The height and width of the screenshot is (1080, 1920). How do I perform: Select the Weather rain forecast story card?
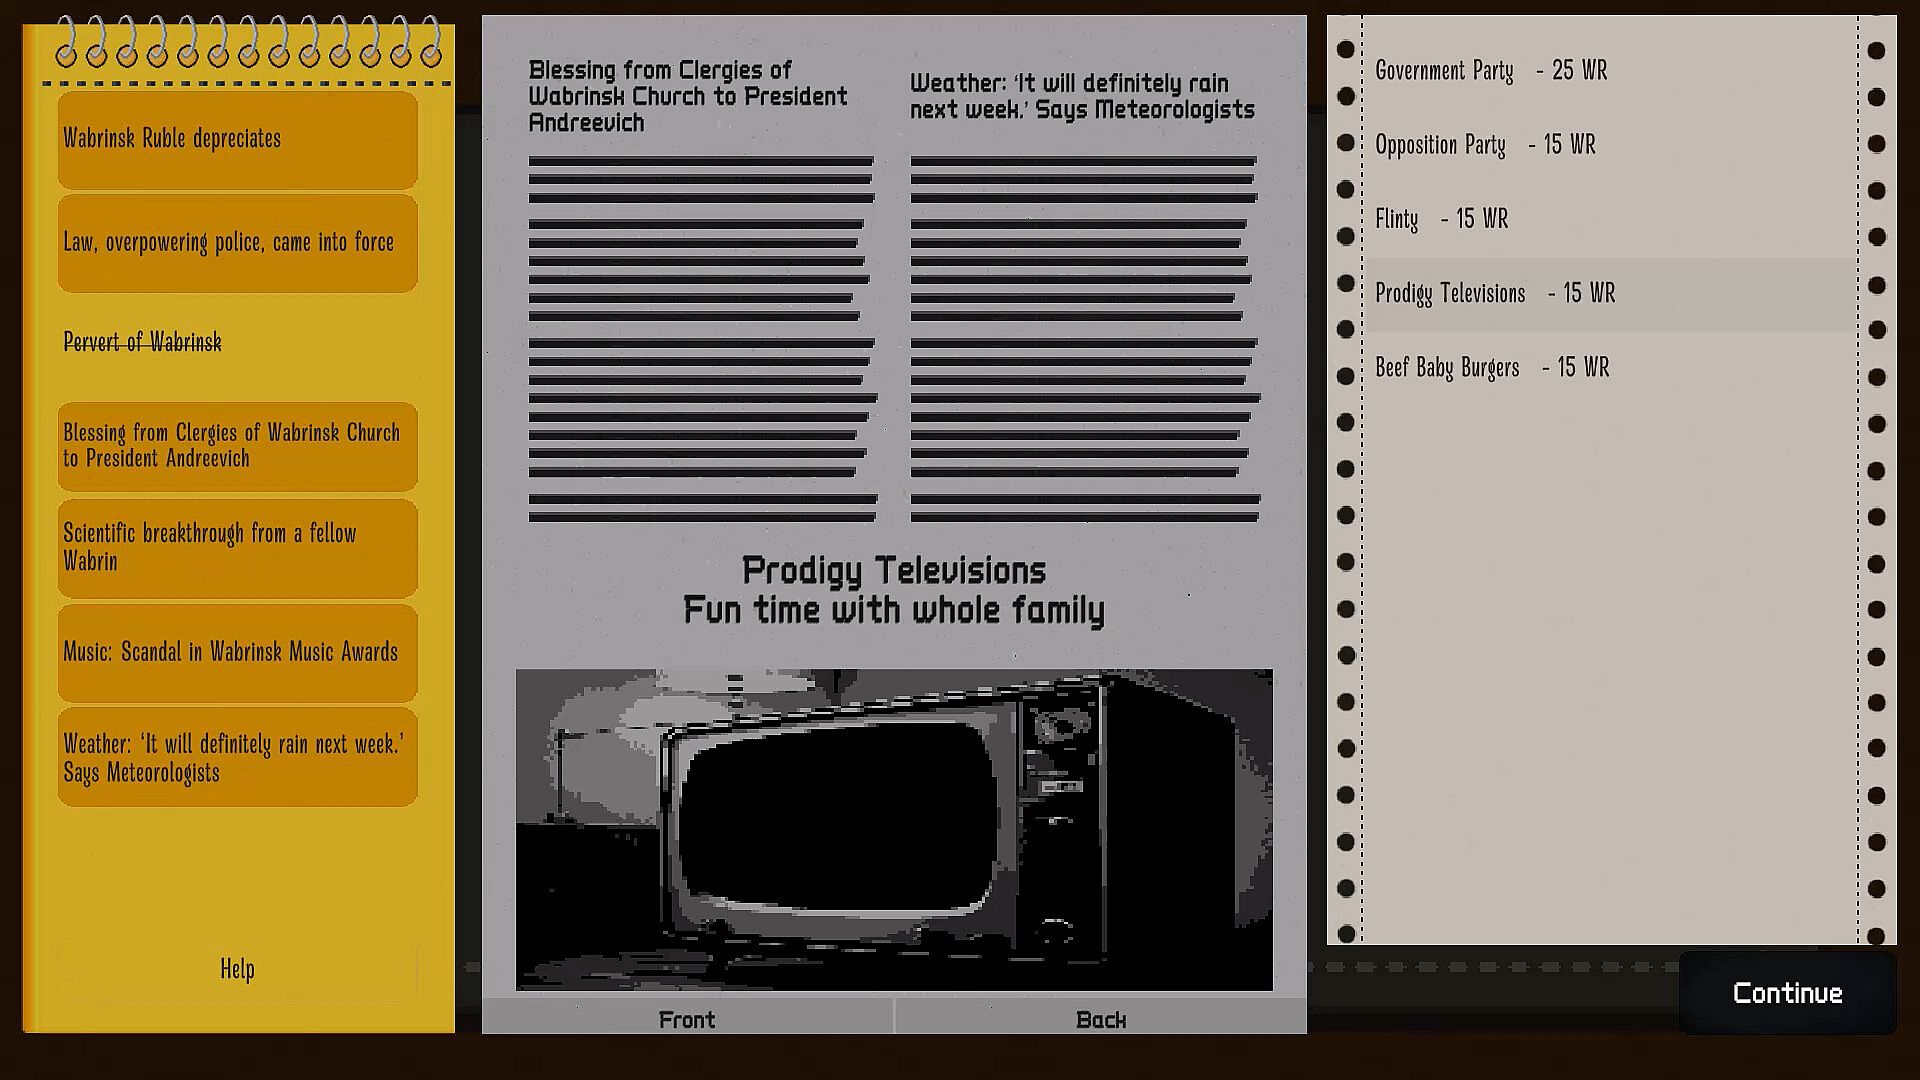[x=237, y=757]
